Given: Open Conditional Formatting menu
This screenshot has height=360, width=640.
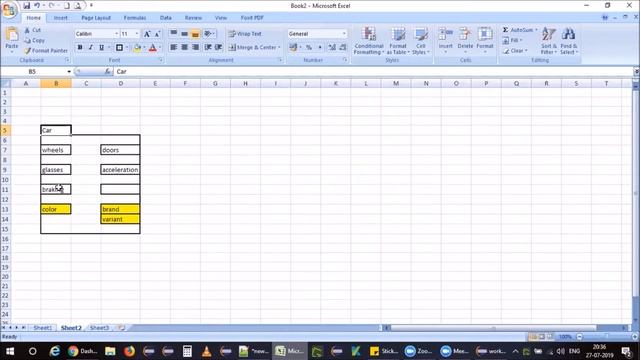Looking at the screenshot, I should 369,41.
